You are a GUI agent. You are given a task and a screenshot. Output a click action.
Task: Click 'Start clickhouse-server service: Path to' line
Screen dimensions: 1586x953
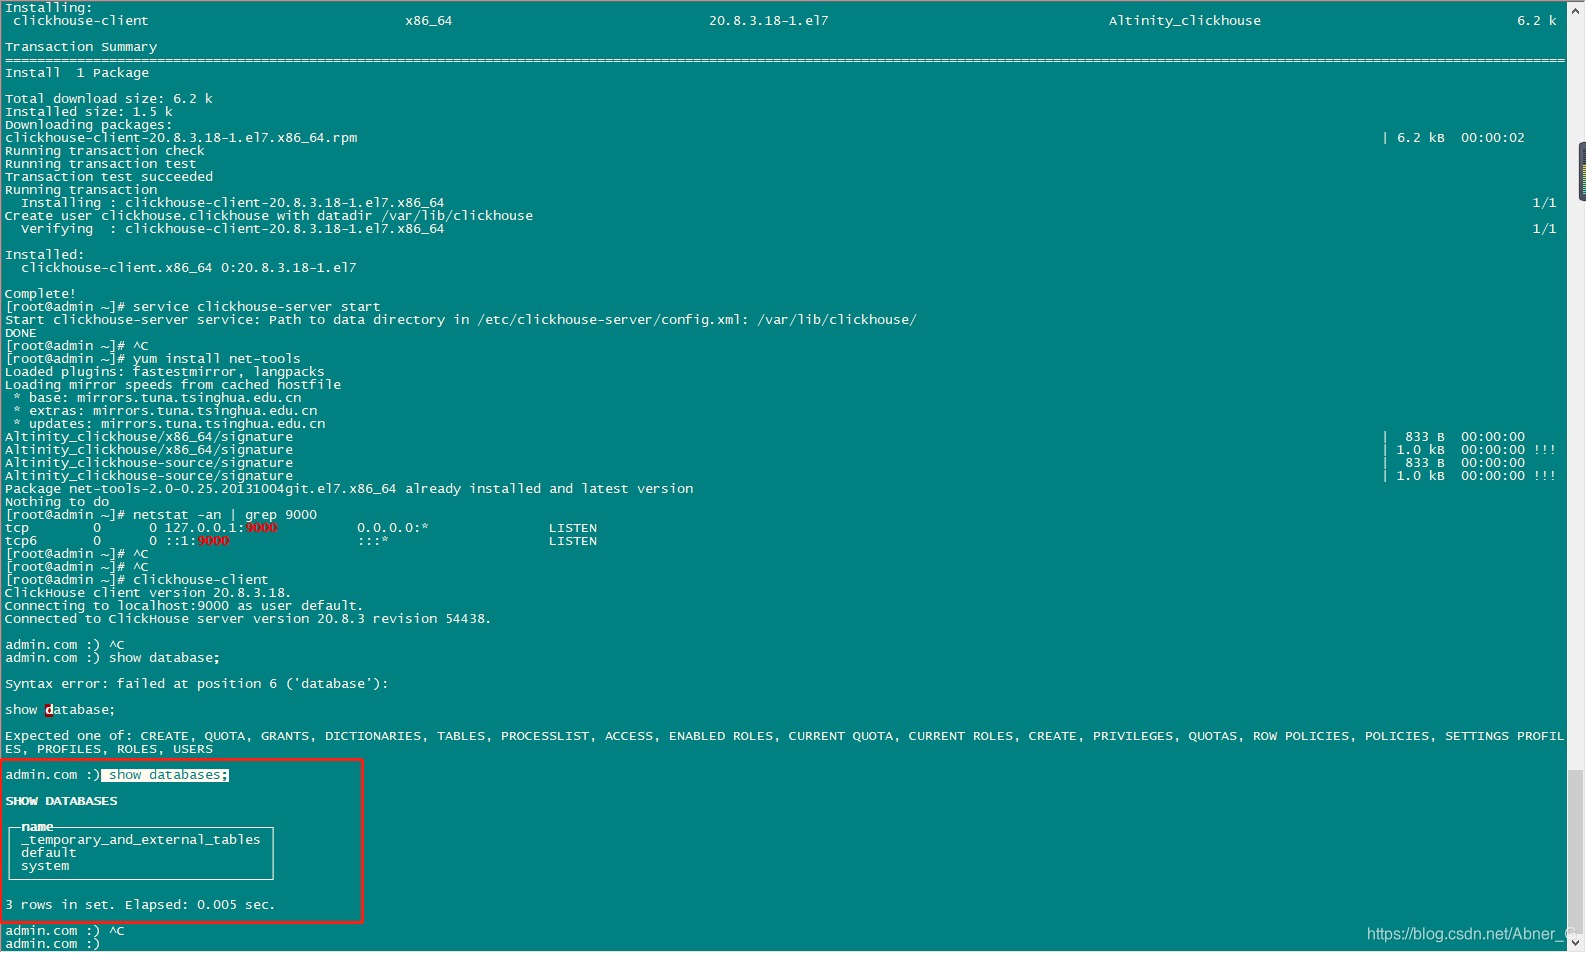461,320
